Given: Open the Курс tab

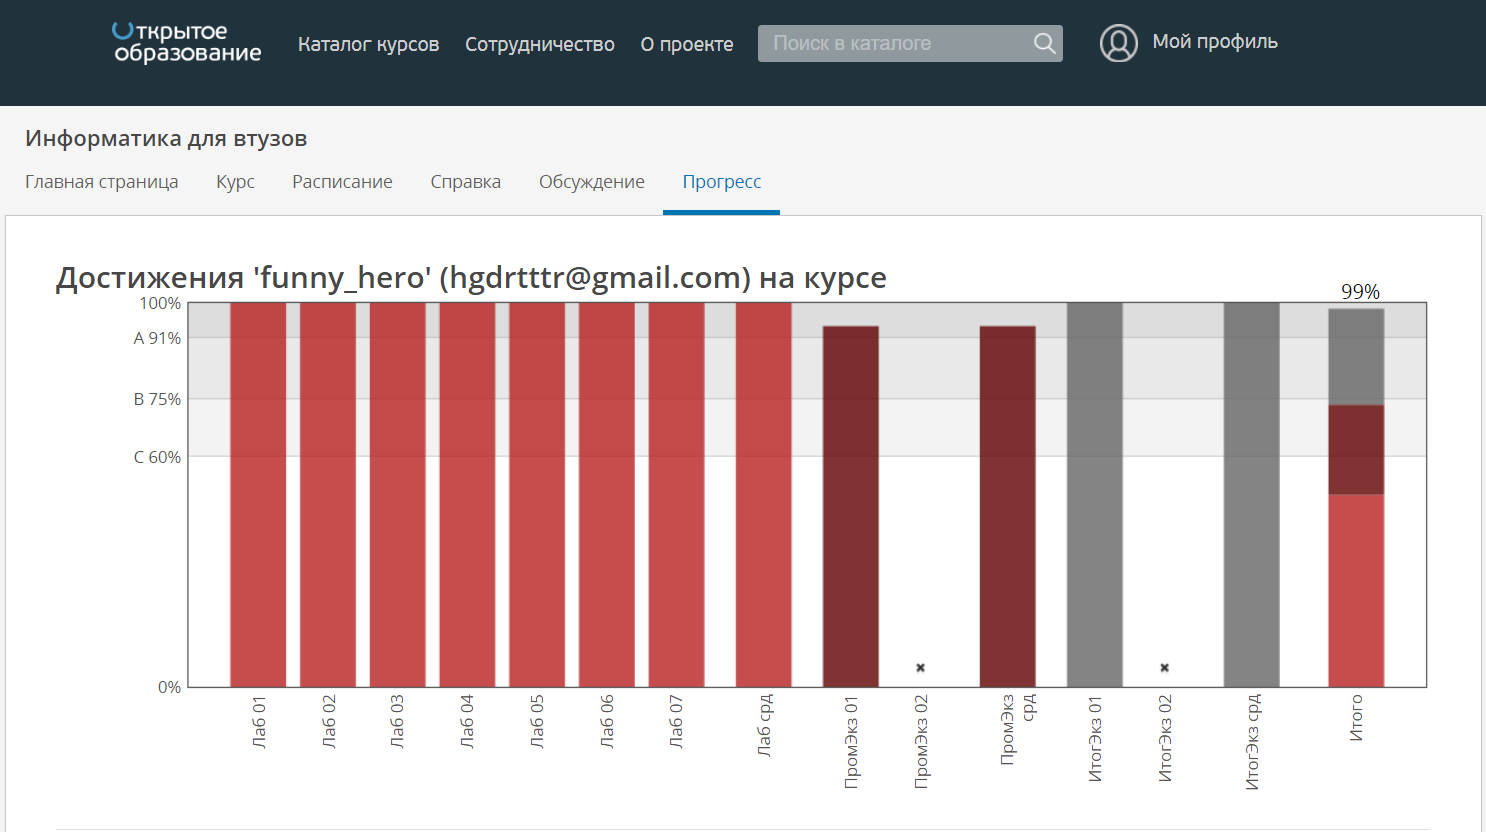Looking at the screenshot, I should (235, 182).
